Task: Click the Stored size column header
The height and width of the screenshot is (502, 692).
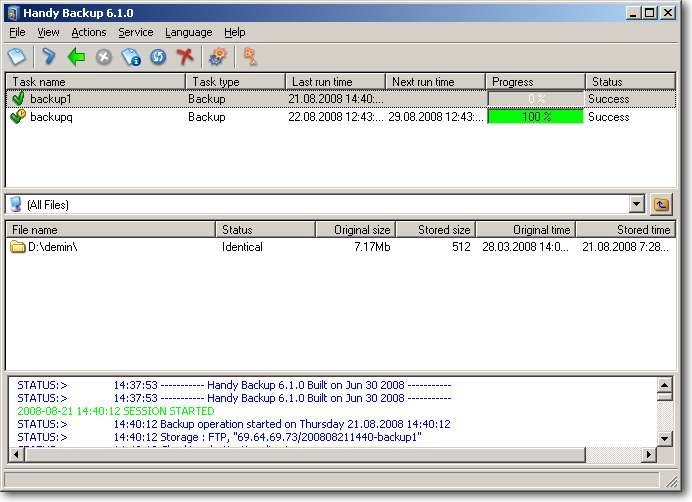Action: [436, 230]
